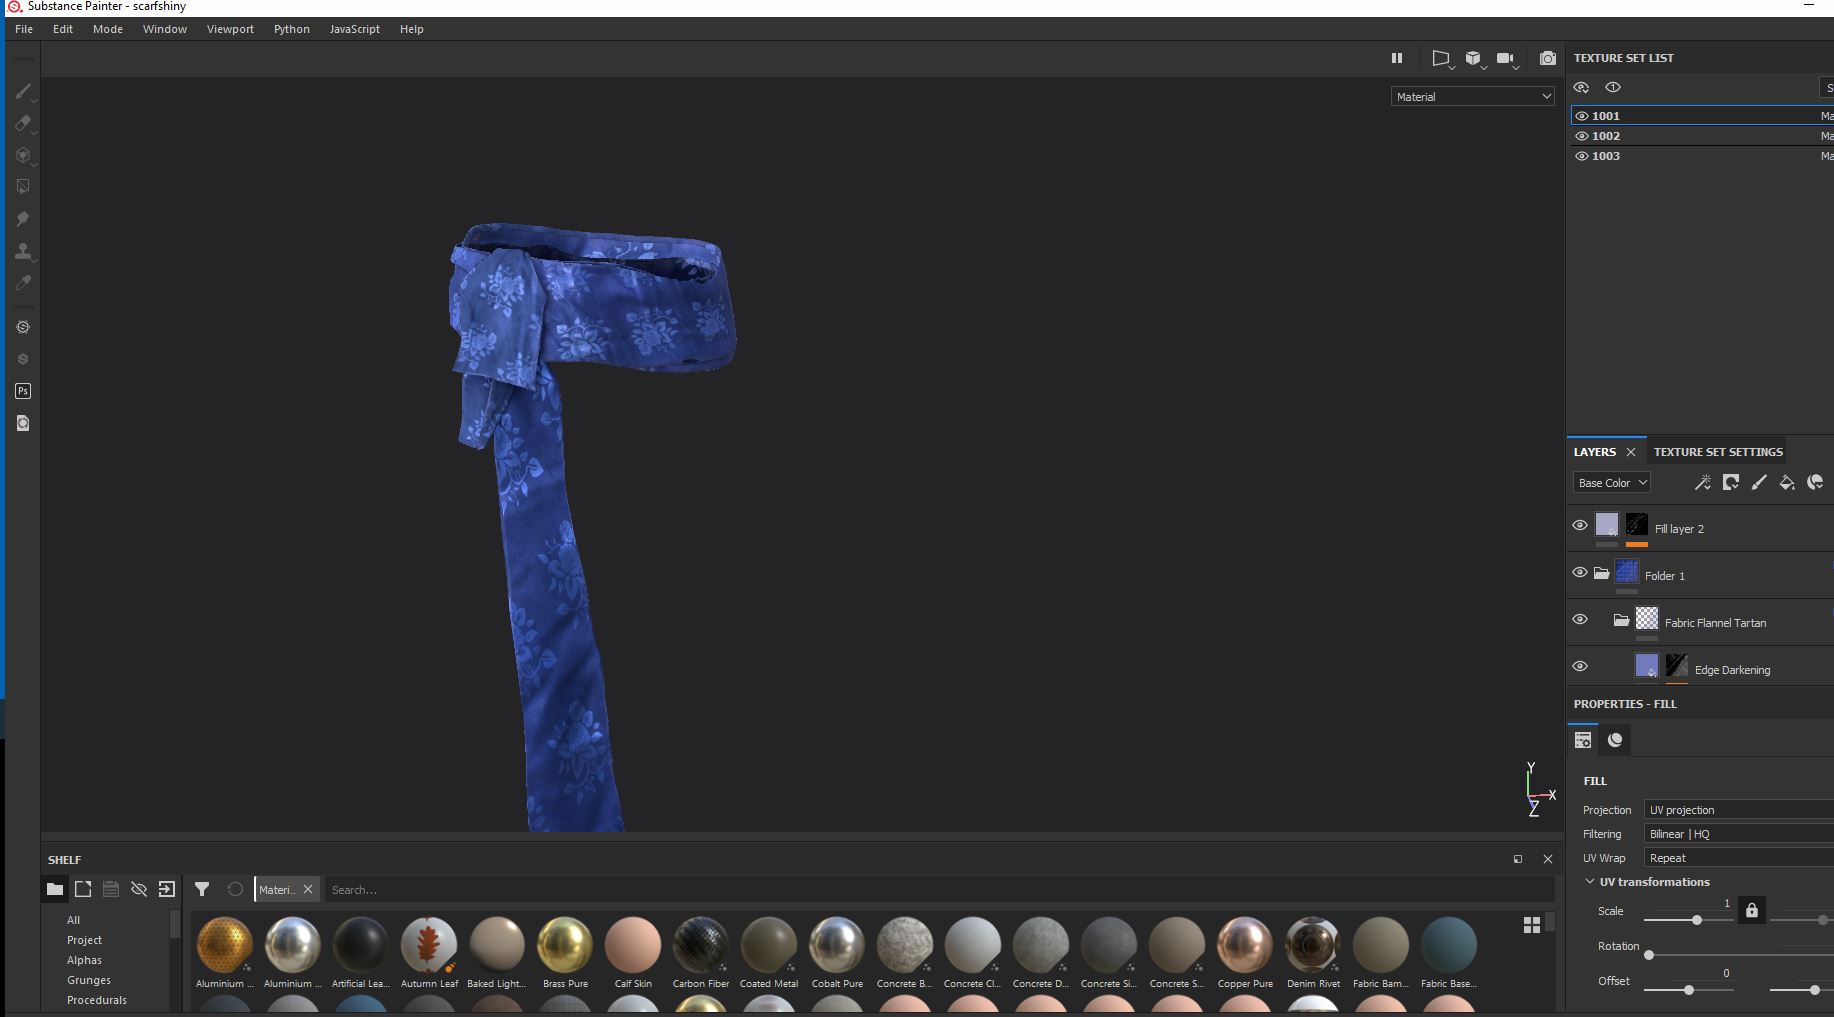Viewport: 1834px width, 1017px height.
Task: Click the Export to Photoshop icon
Action: pos(23,391)
